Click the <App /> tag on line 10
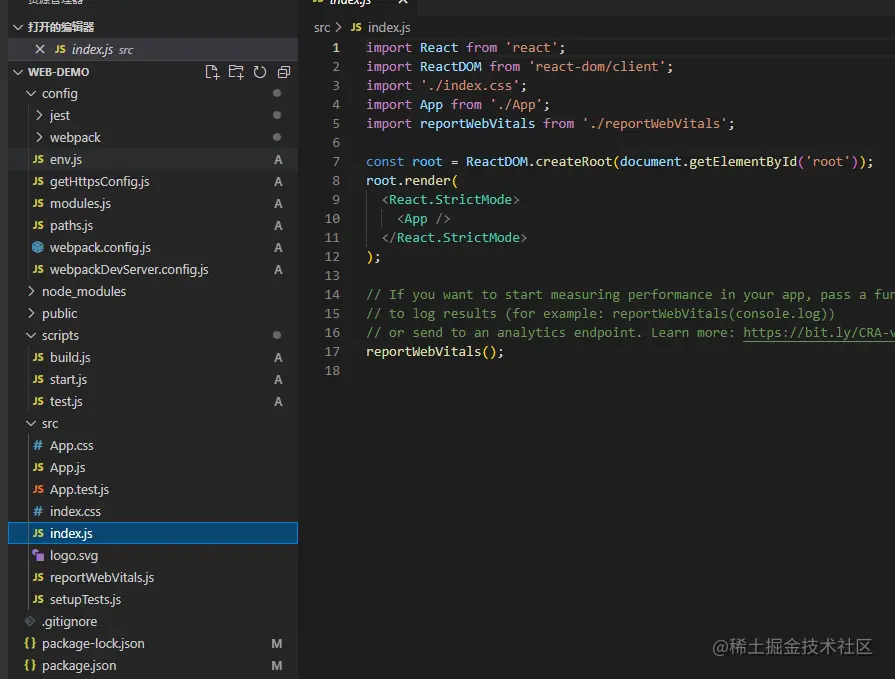Image resolution: width=895 pixels, height=679 pixels. coord(424,219)
